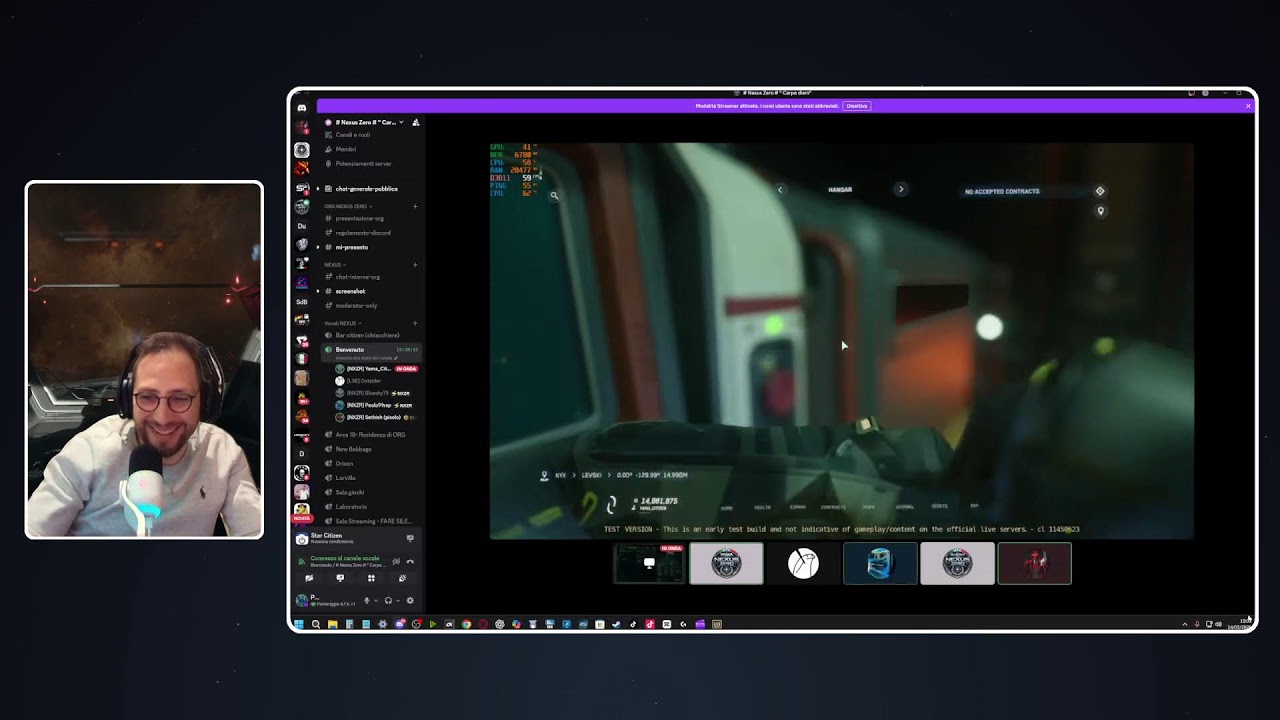The height and width of the screenshot is (720, 1280).
Task: Add a channel to ORG NEXUS ZERO
Action: pos(415,206)
